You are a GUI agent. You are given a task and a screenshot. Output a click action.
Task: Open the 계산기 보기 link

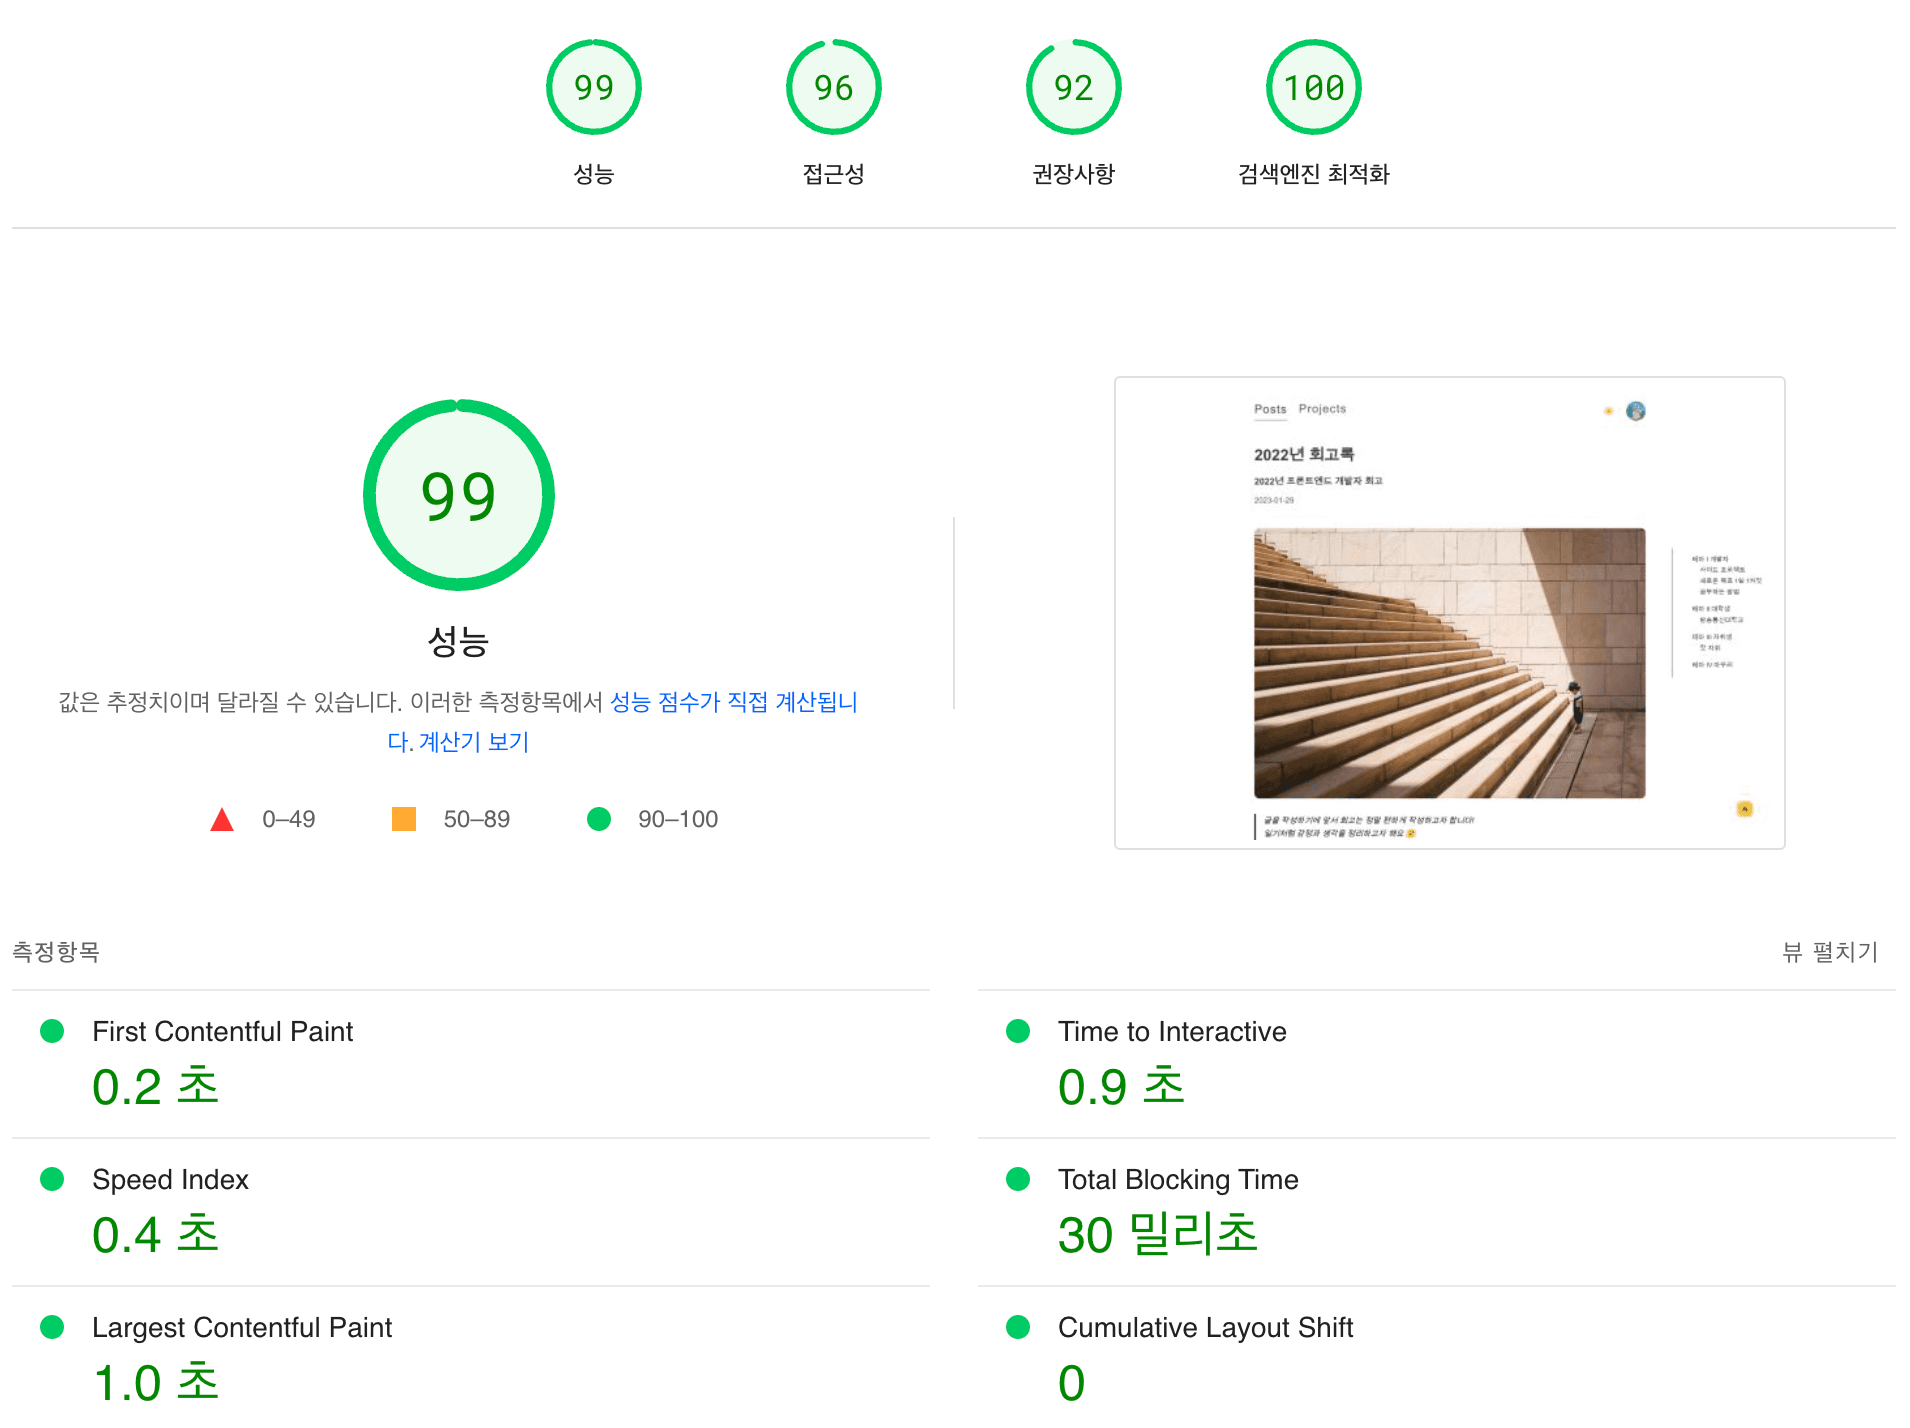tap(473, 742)
